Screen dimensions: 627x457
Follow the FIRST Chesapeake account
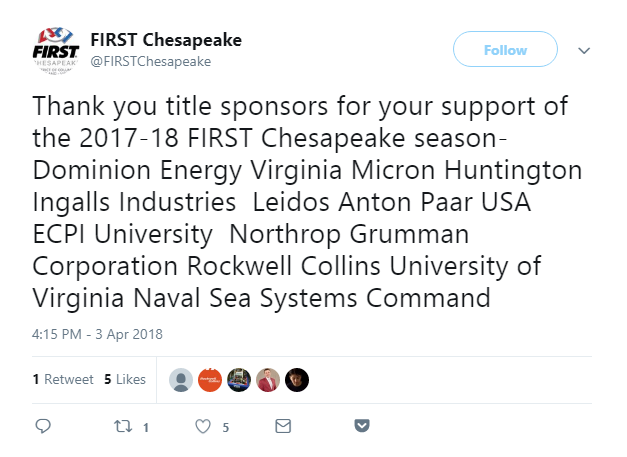coord(505,49)
